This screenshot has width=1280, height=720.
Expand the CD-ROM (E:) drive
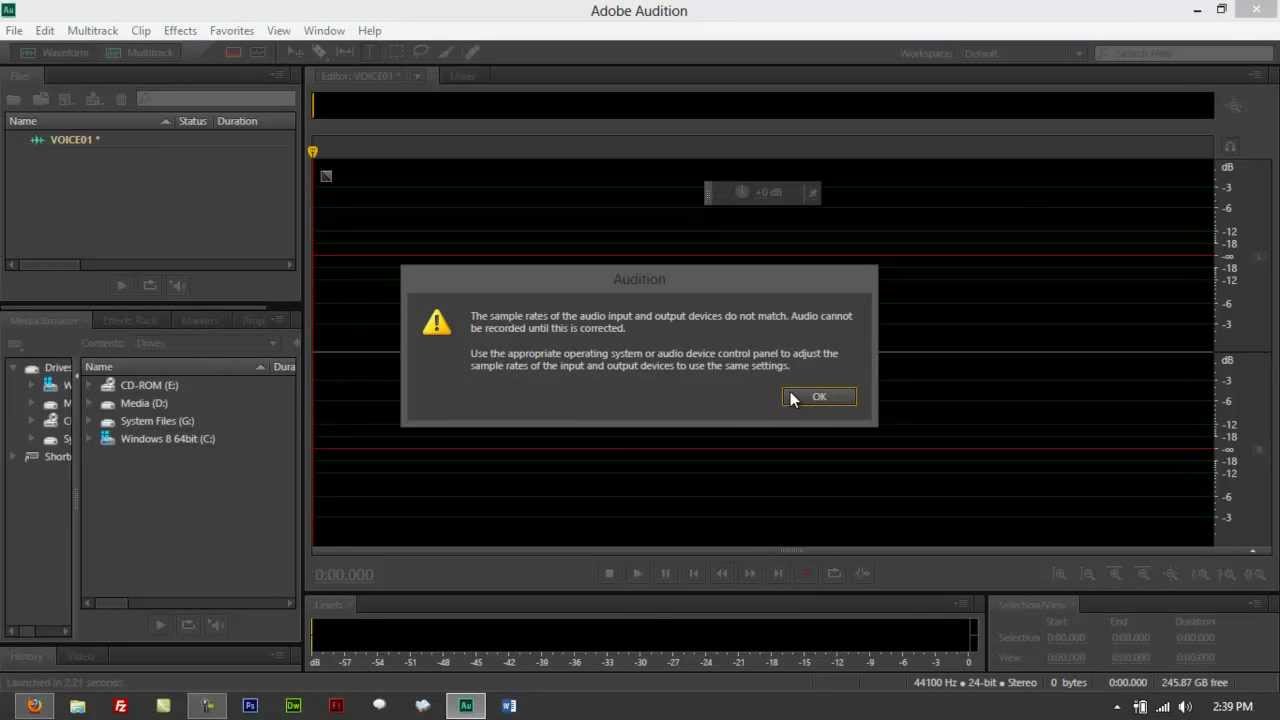(x=89, y=385)
